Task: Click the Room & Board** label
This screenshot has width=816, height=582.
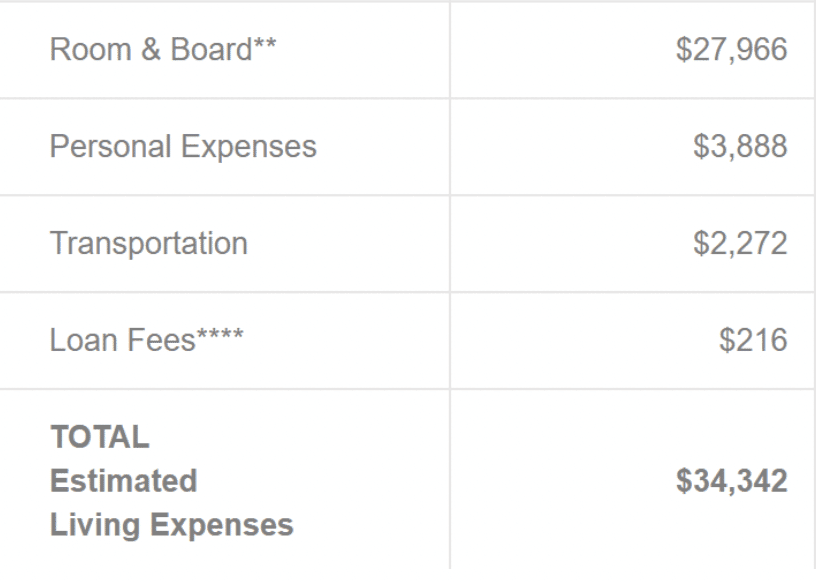Action: (163, 49)
